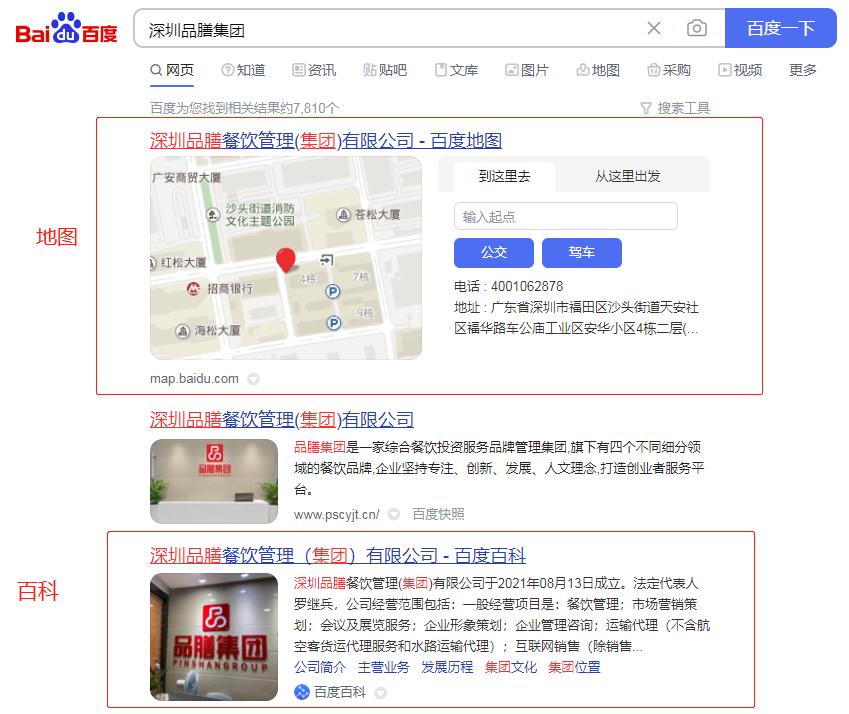The height and width of the screenshot is (714, 849).
Task: Select the red location pin on the map
Action: [x=287, y=258]
